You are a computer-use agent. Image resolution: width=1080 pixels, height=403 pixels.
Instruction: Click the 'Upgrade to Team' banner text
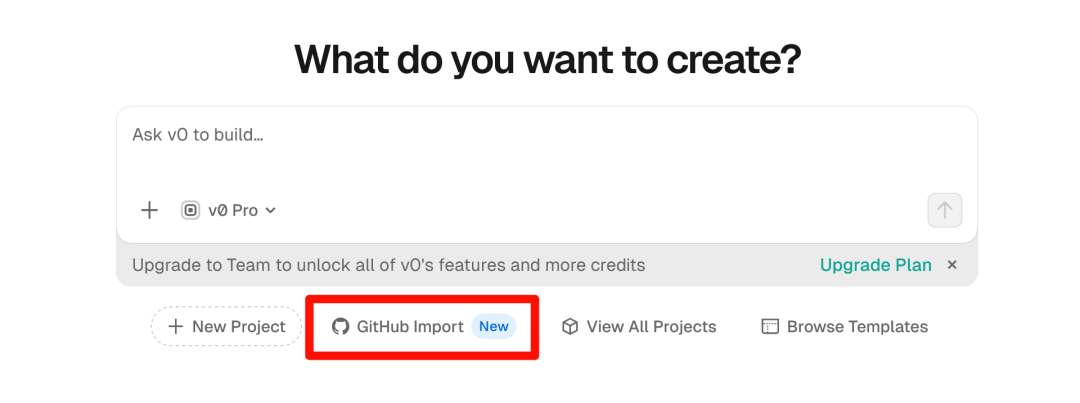pos(388,265)
